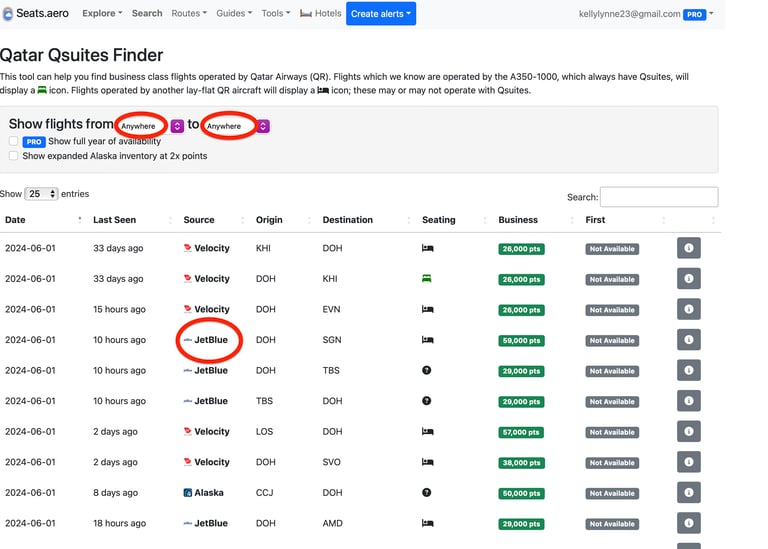The image size is (768, 549).
Task: Expand the Explore menu
Action: tap(102, 13)
